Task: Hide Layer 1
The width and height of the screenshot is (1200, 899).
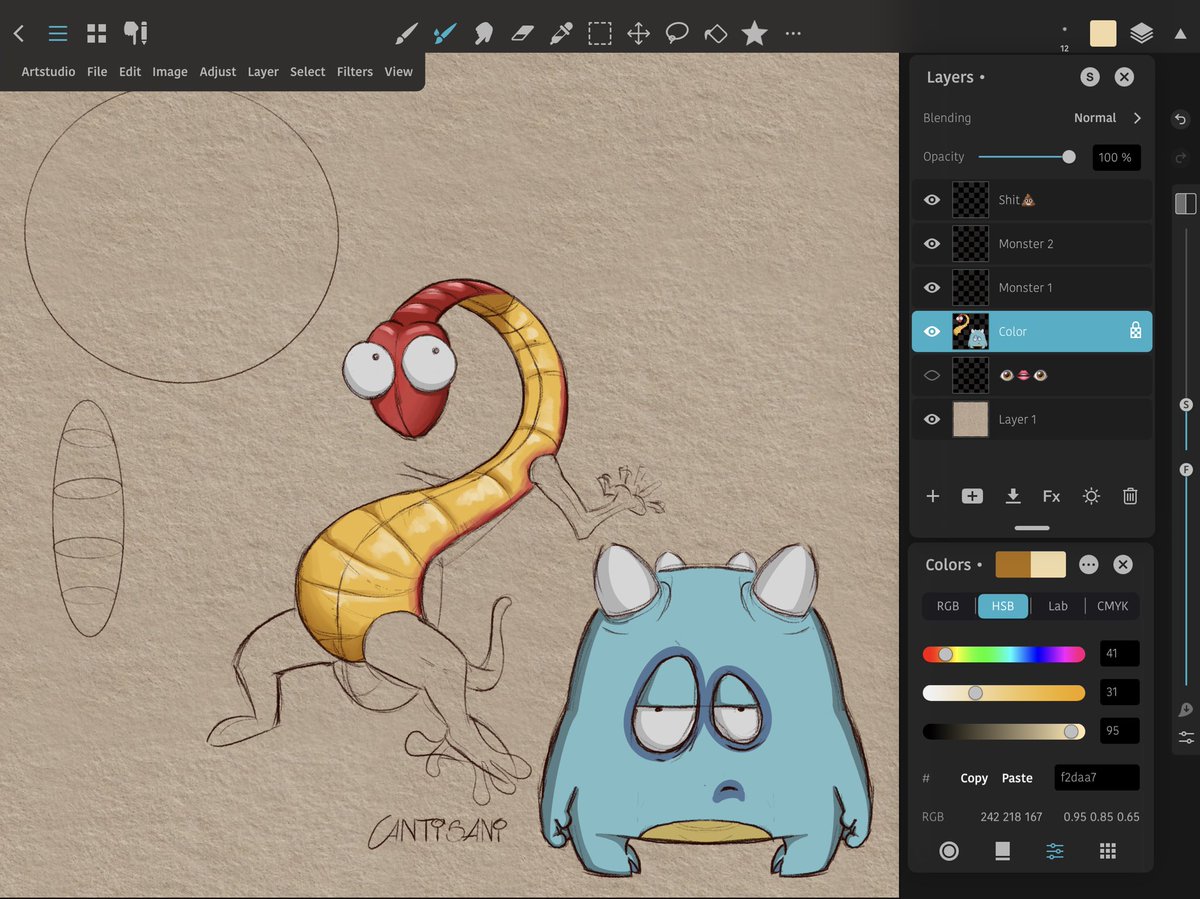Action: (x=932, y=420)
